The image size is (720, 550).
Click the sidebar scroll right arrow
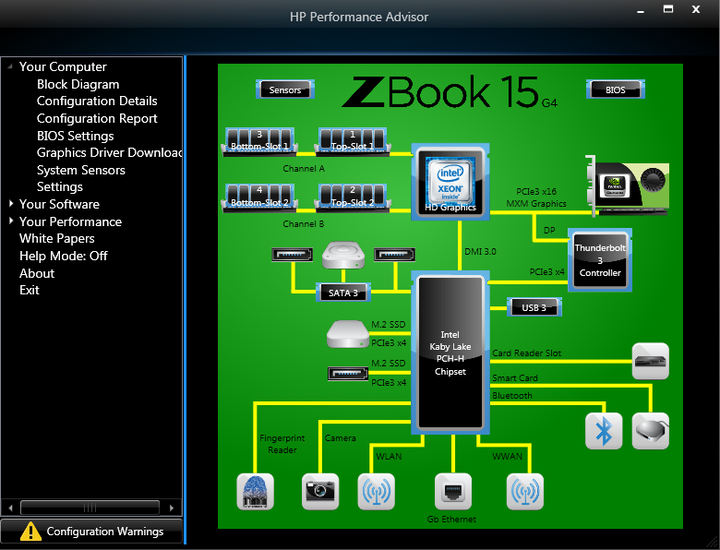click(172, 508)
